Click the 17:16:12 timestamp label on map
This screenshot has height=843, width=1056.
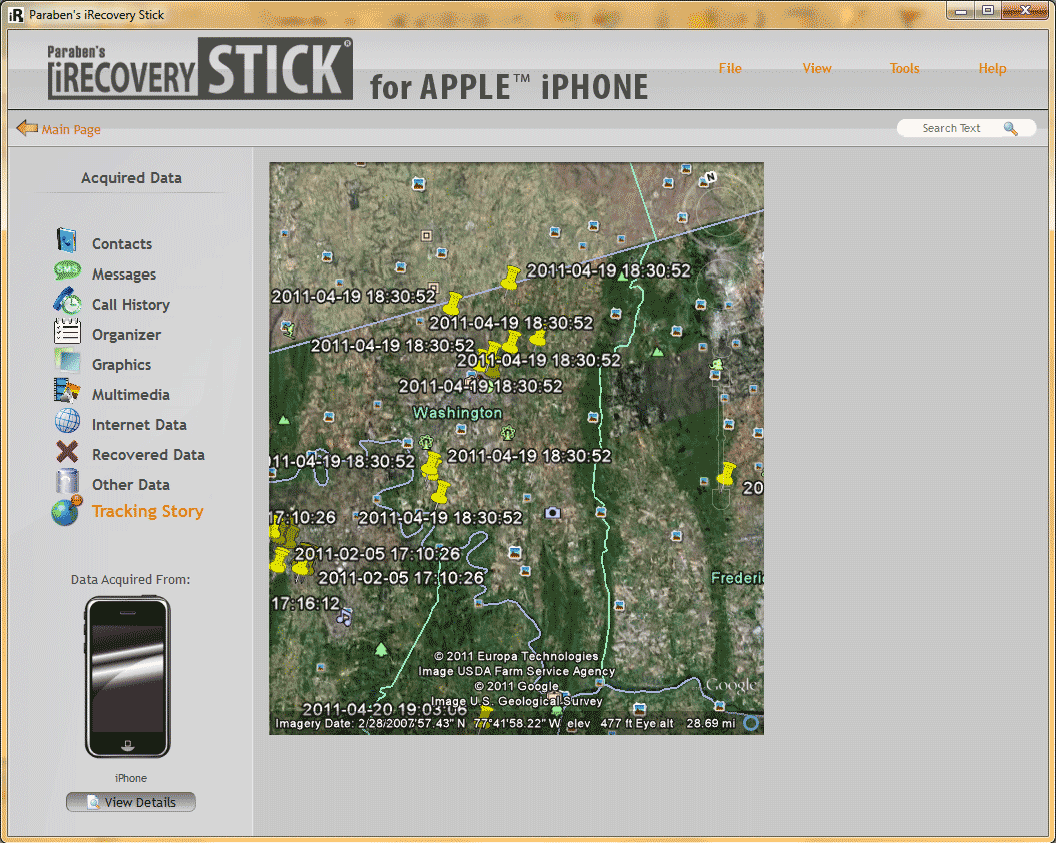306,603
